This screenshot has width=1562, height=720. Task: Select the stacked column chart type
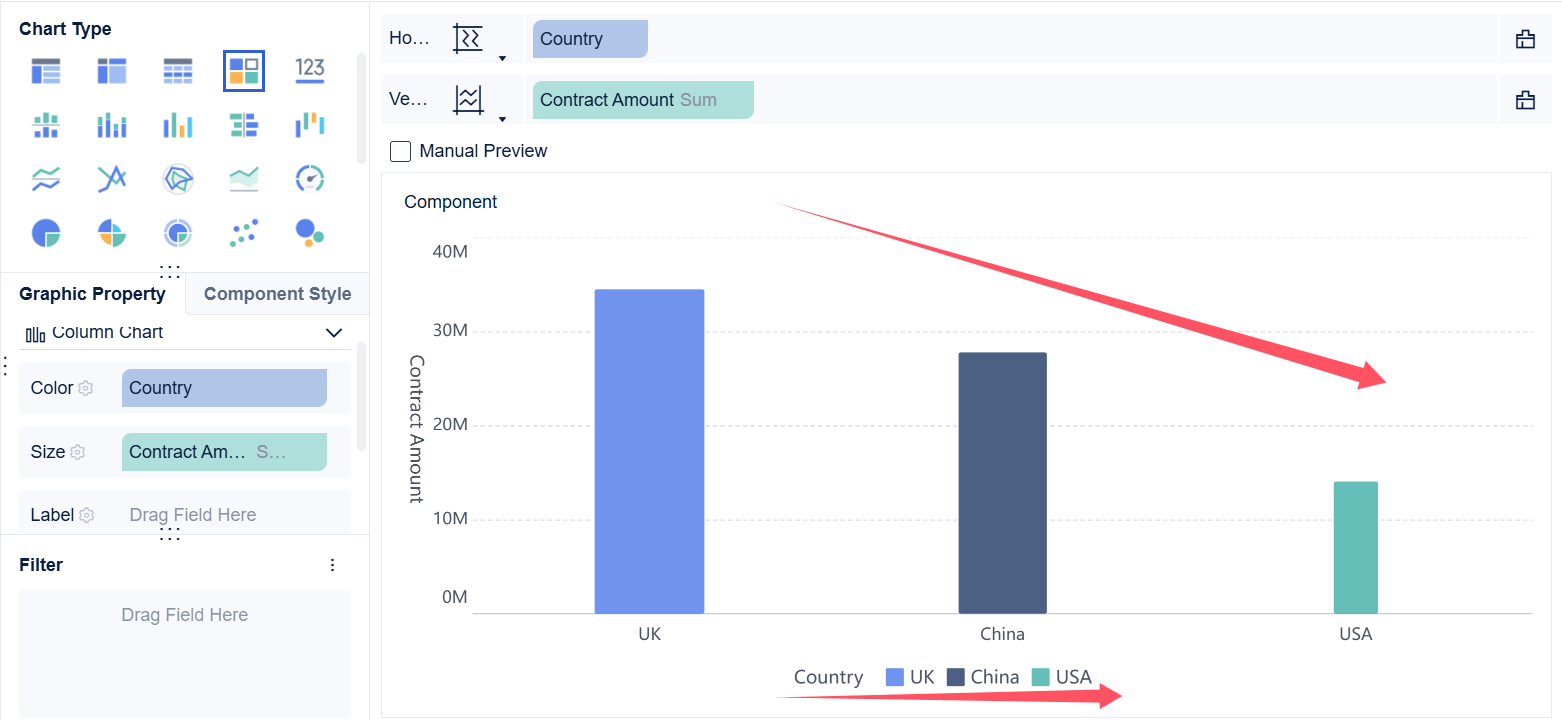(112, 125)
